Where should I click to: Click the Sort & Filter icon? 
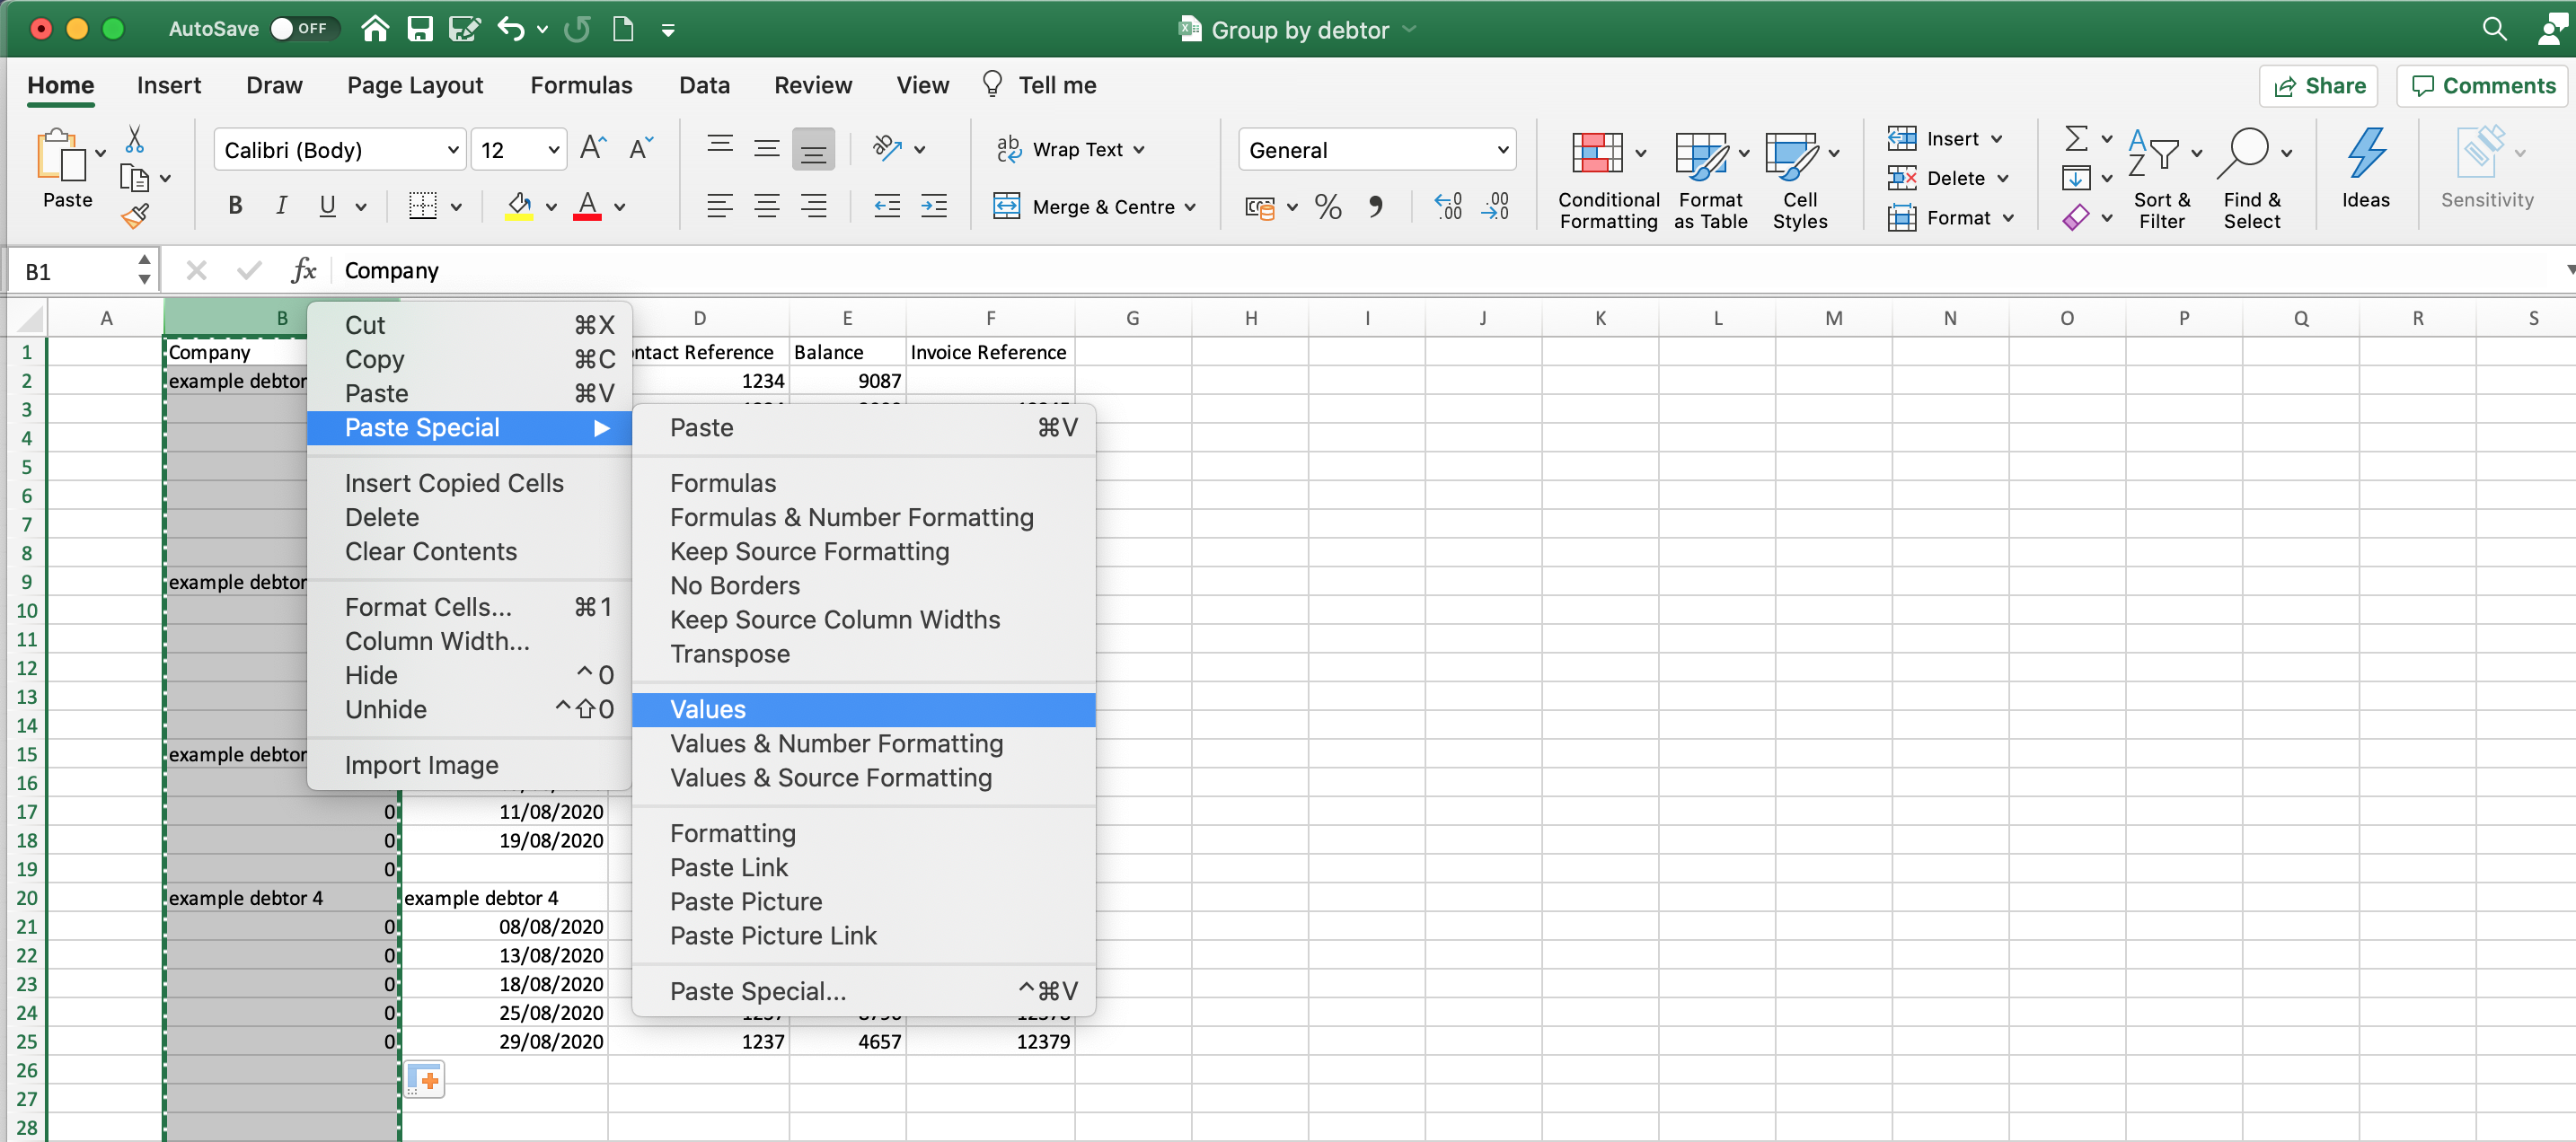[x=2153, y=154]
